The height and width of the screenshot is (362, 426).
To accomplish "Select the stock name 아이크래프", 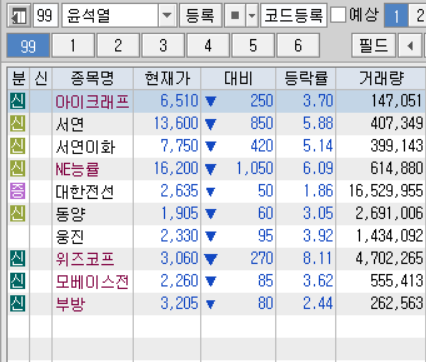I will tap(92, 101).
